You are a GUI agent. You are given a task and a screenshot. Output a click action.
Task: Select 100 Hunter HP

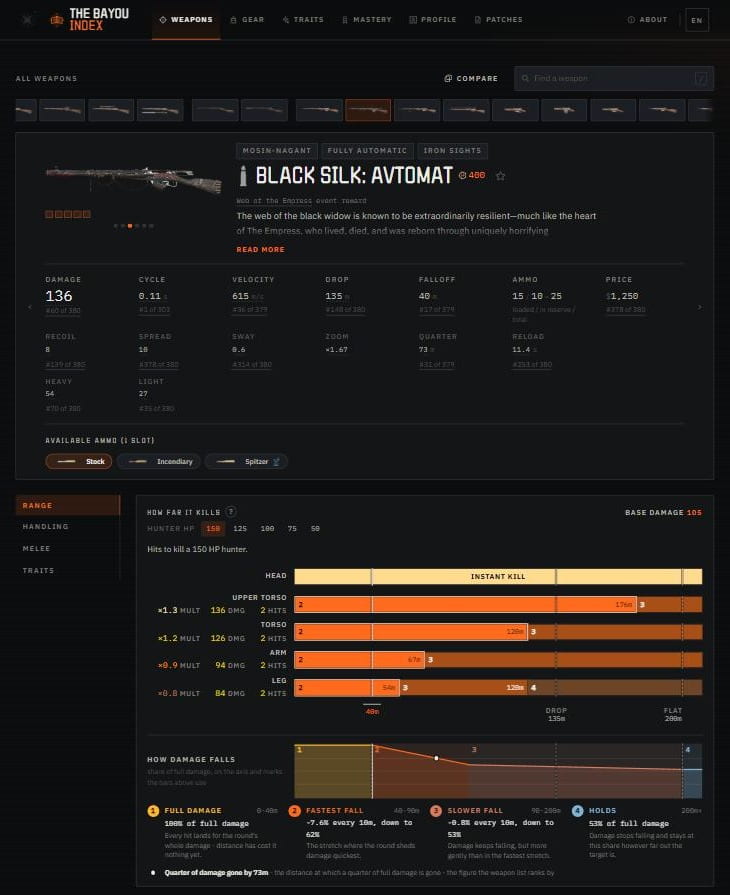(267, 529)
